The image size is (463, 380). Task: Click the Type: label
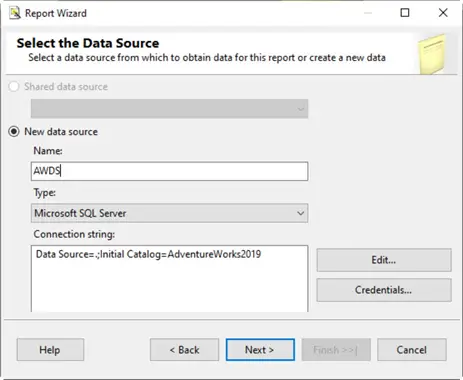pyautogui.click(x=45, y=193)
